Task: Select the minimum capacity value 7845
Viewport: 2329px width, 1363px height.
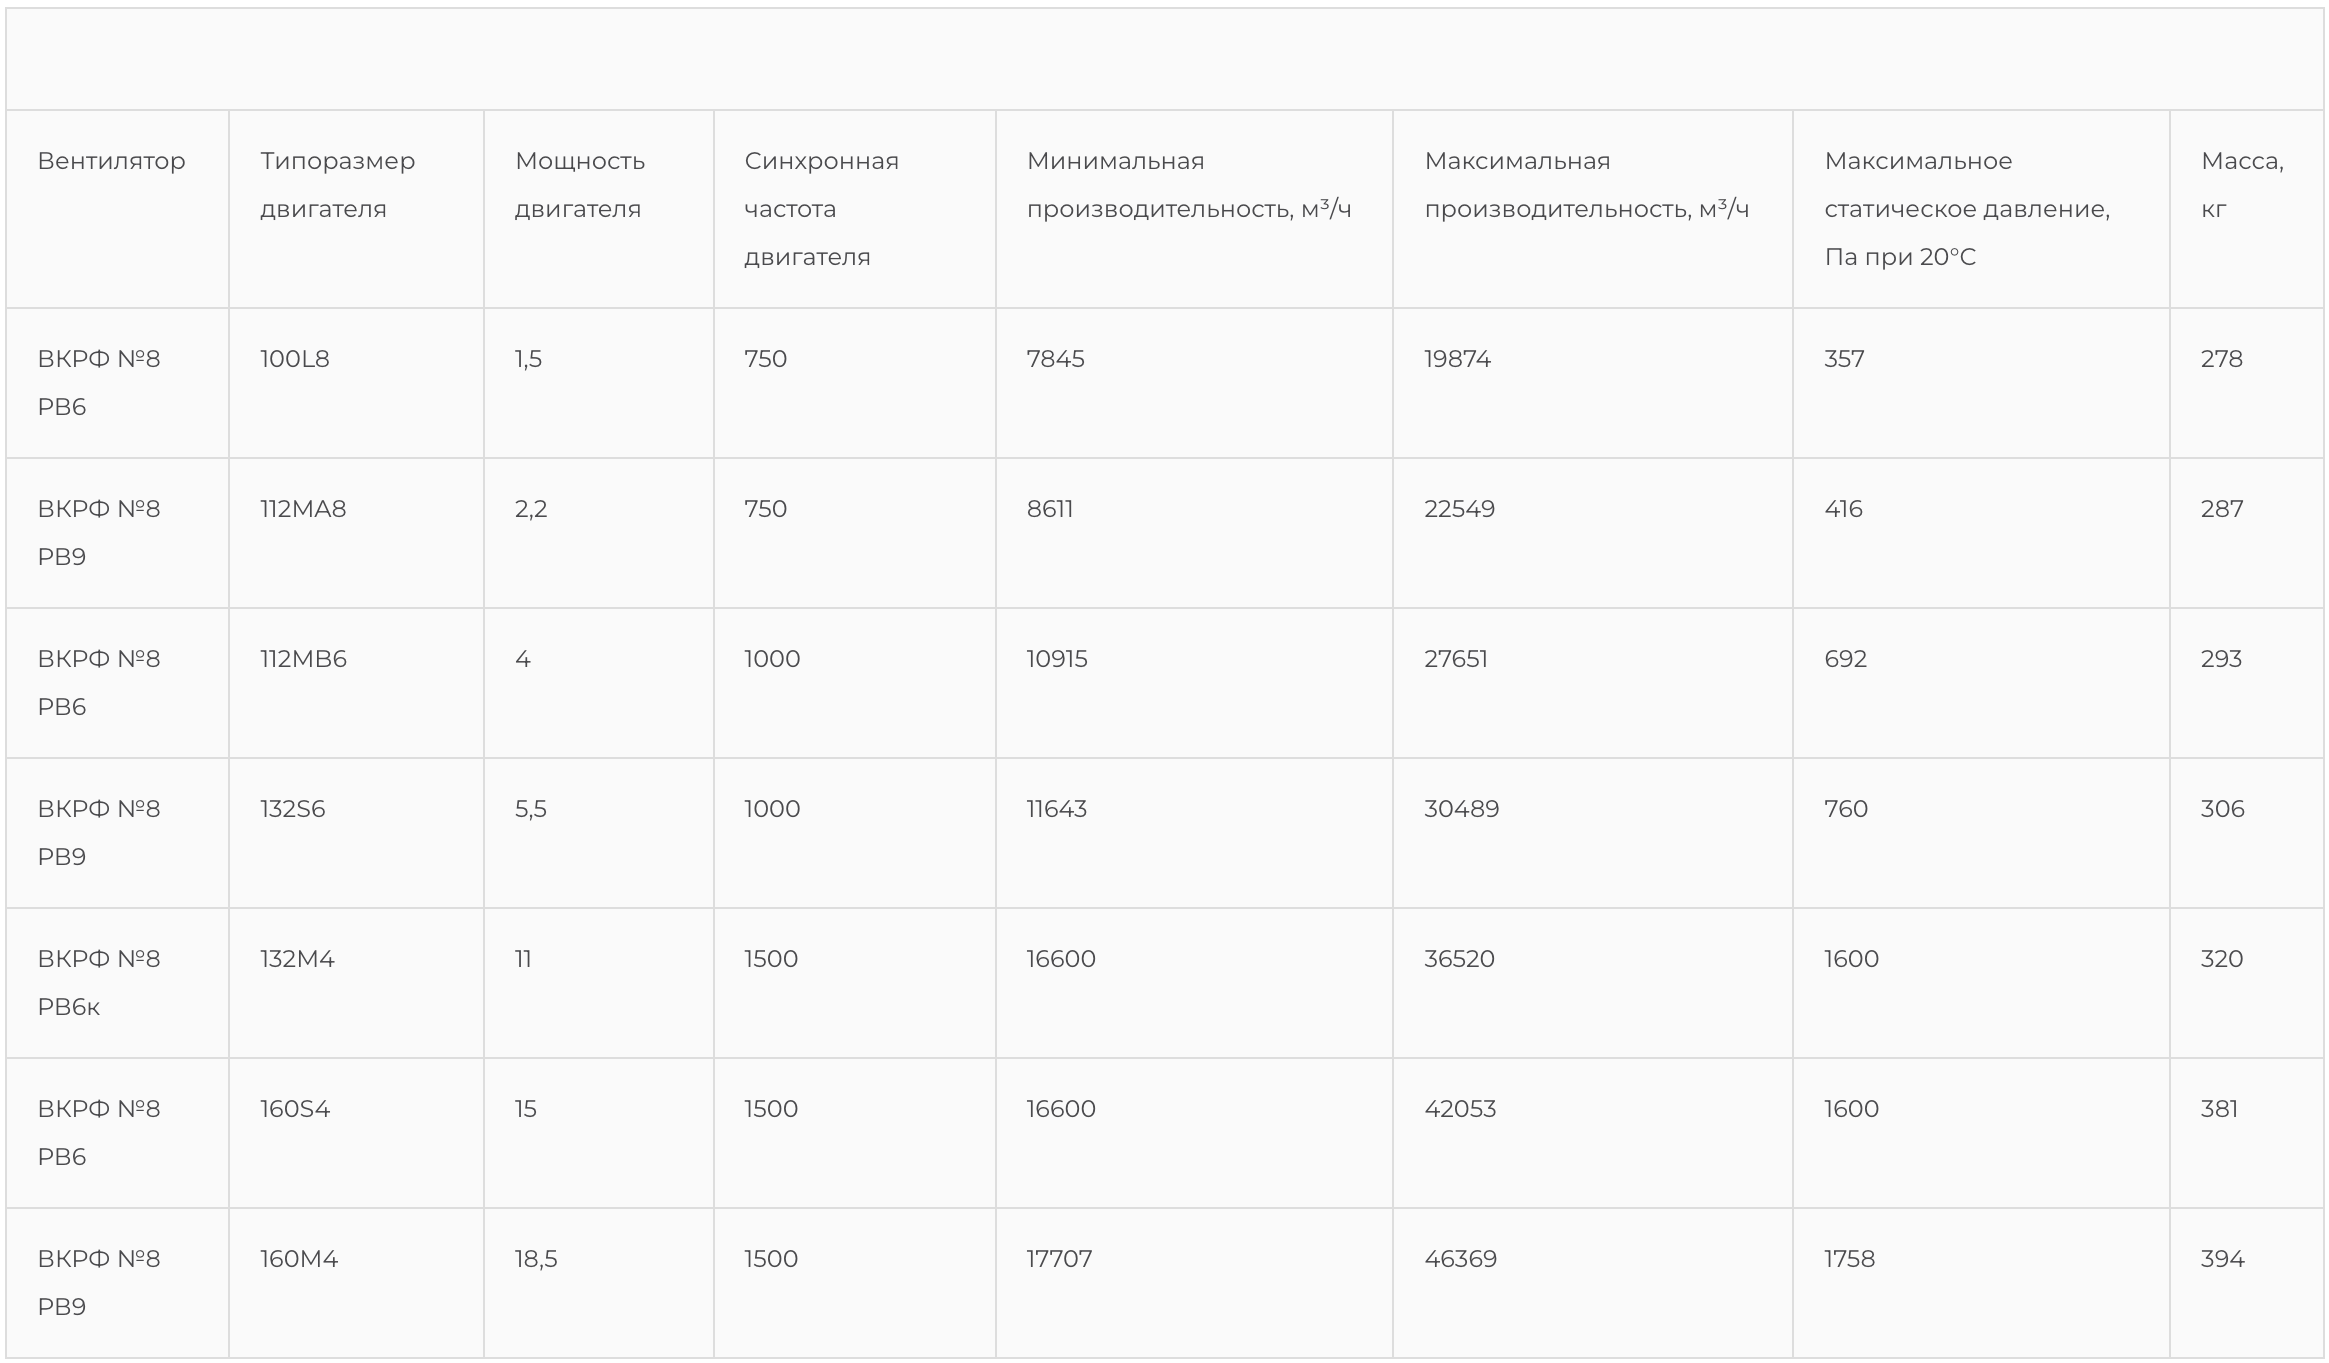Action: (x=1055, y=359)
